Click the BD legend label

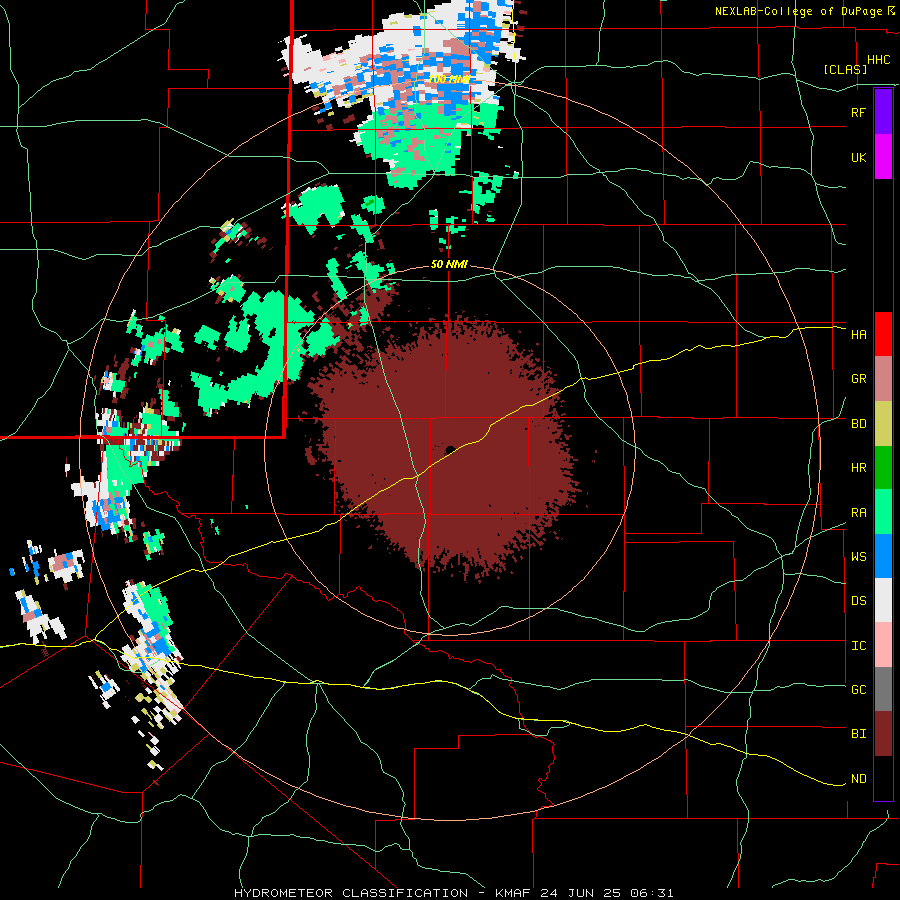coord(858,424)
